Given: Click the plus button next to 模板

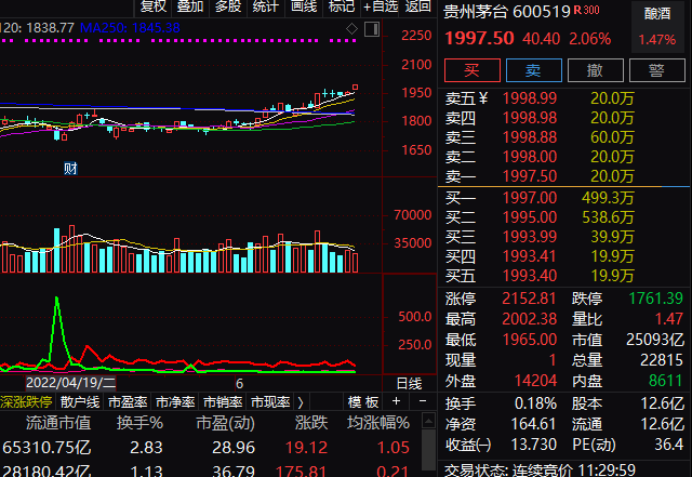Looking at the screenshot, I should point(396,401).
